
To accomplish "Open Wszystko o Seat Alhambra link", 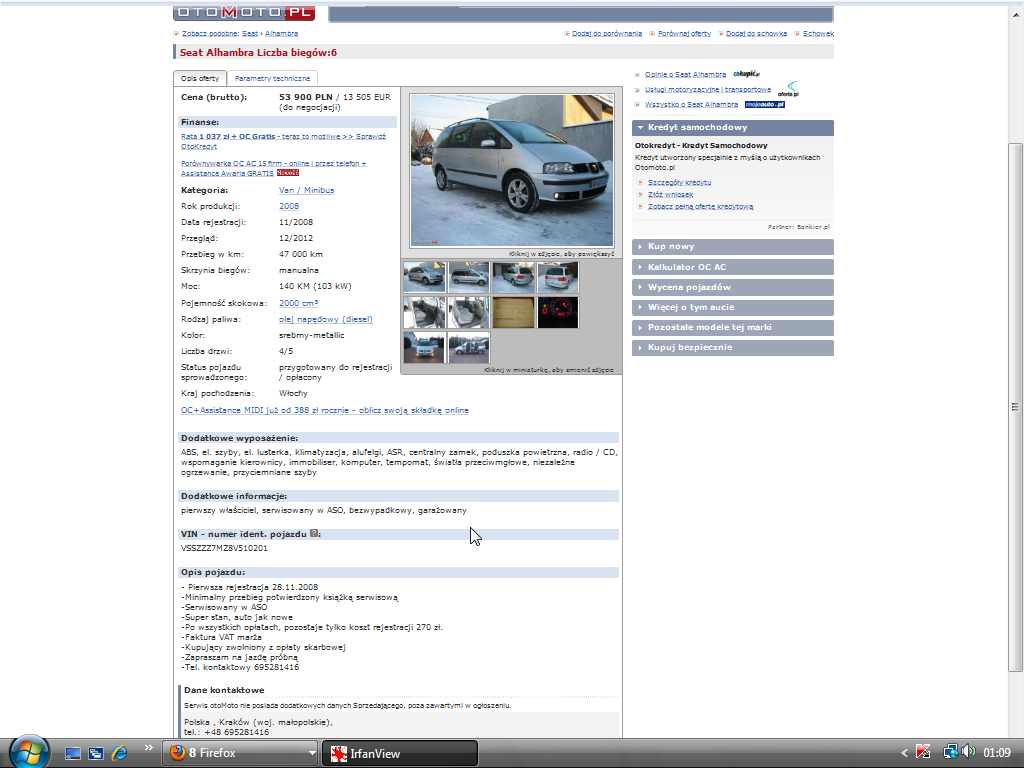I will pos(691,104).
